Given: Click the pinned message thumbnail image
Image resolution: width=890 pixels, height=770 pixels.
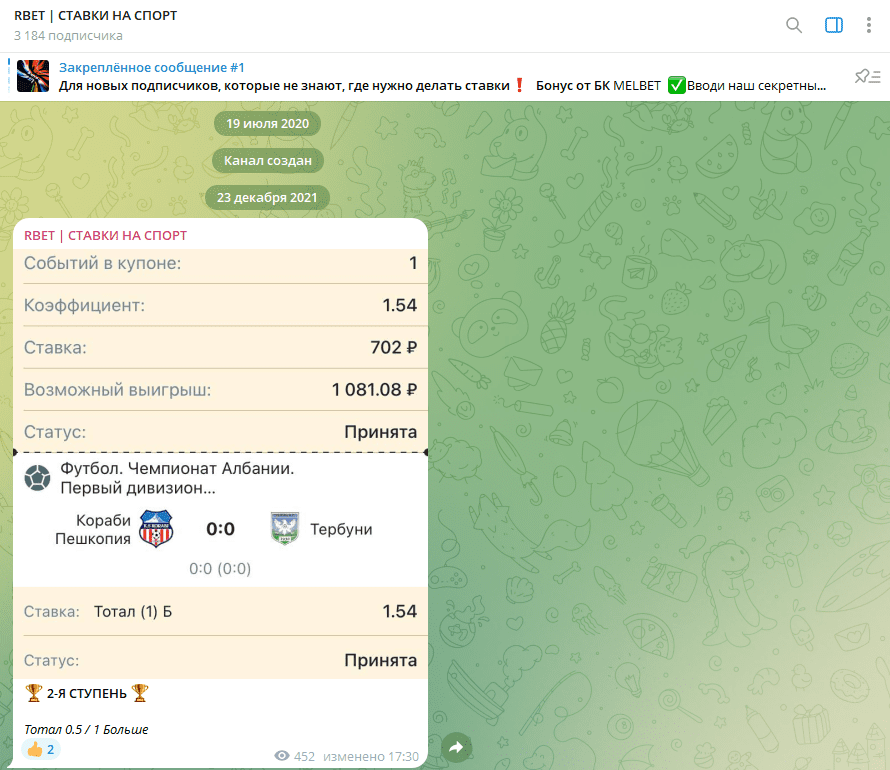Looking at the screenshot, I should pos(33,77).
